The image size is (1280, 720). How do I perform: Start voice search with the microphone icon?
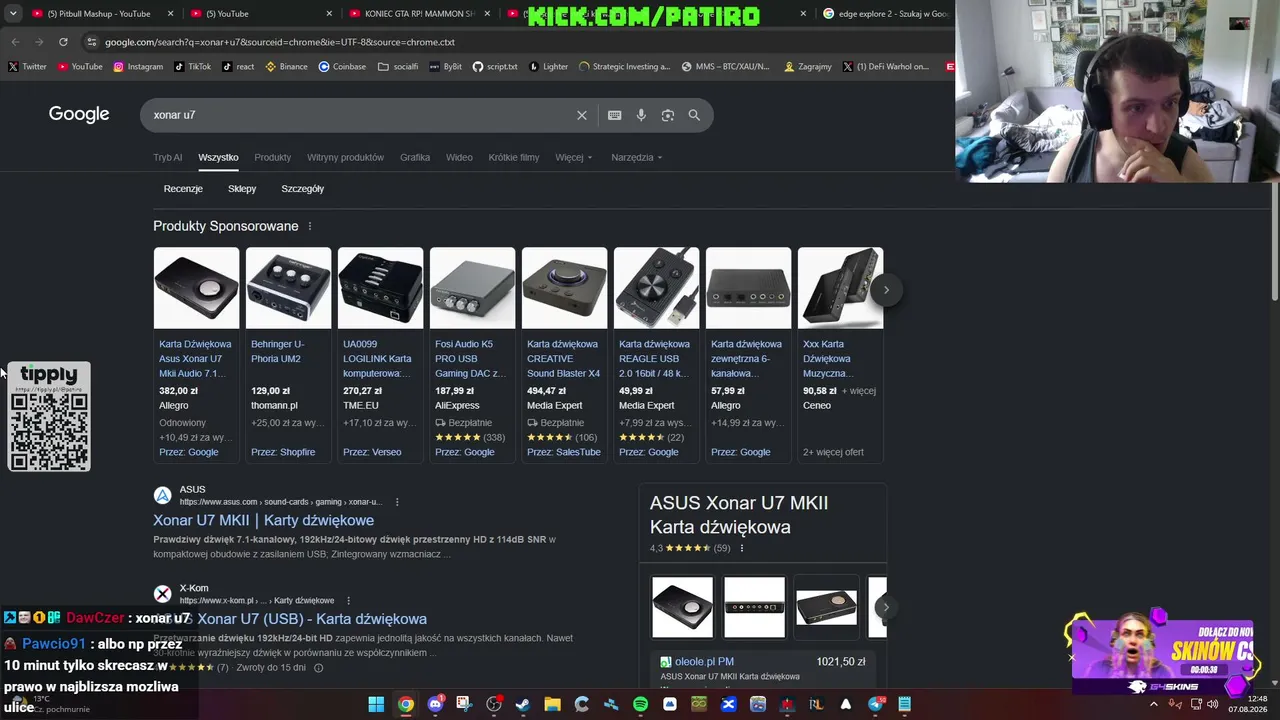coord(641,115)
